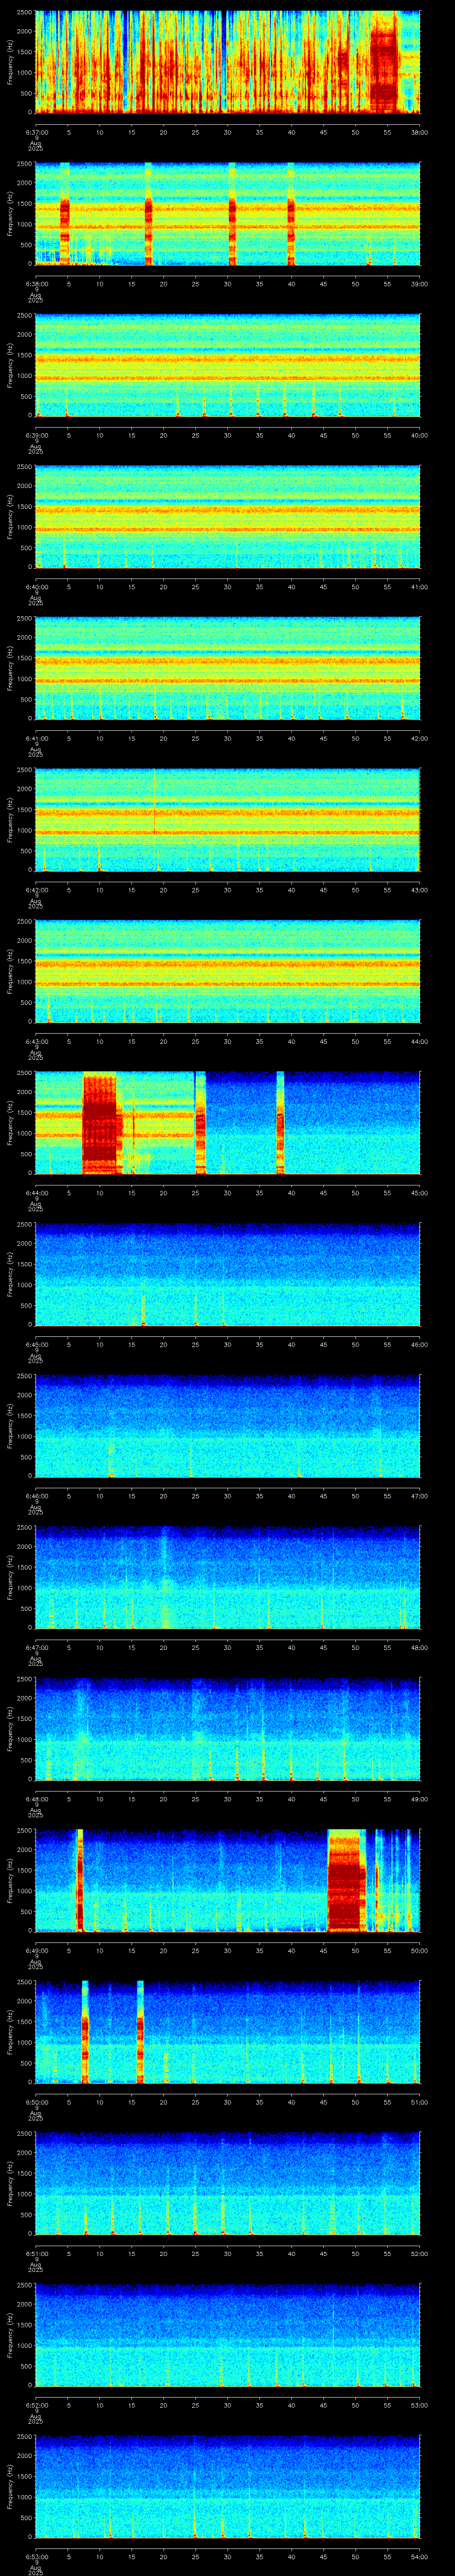Click the 6:44:00 time axis label

36,1193
